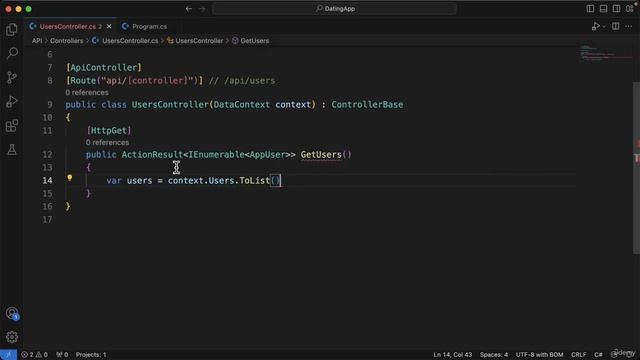
Task: Open the Run and Debug view
Action: [x=12, y=101]
